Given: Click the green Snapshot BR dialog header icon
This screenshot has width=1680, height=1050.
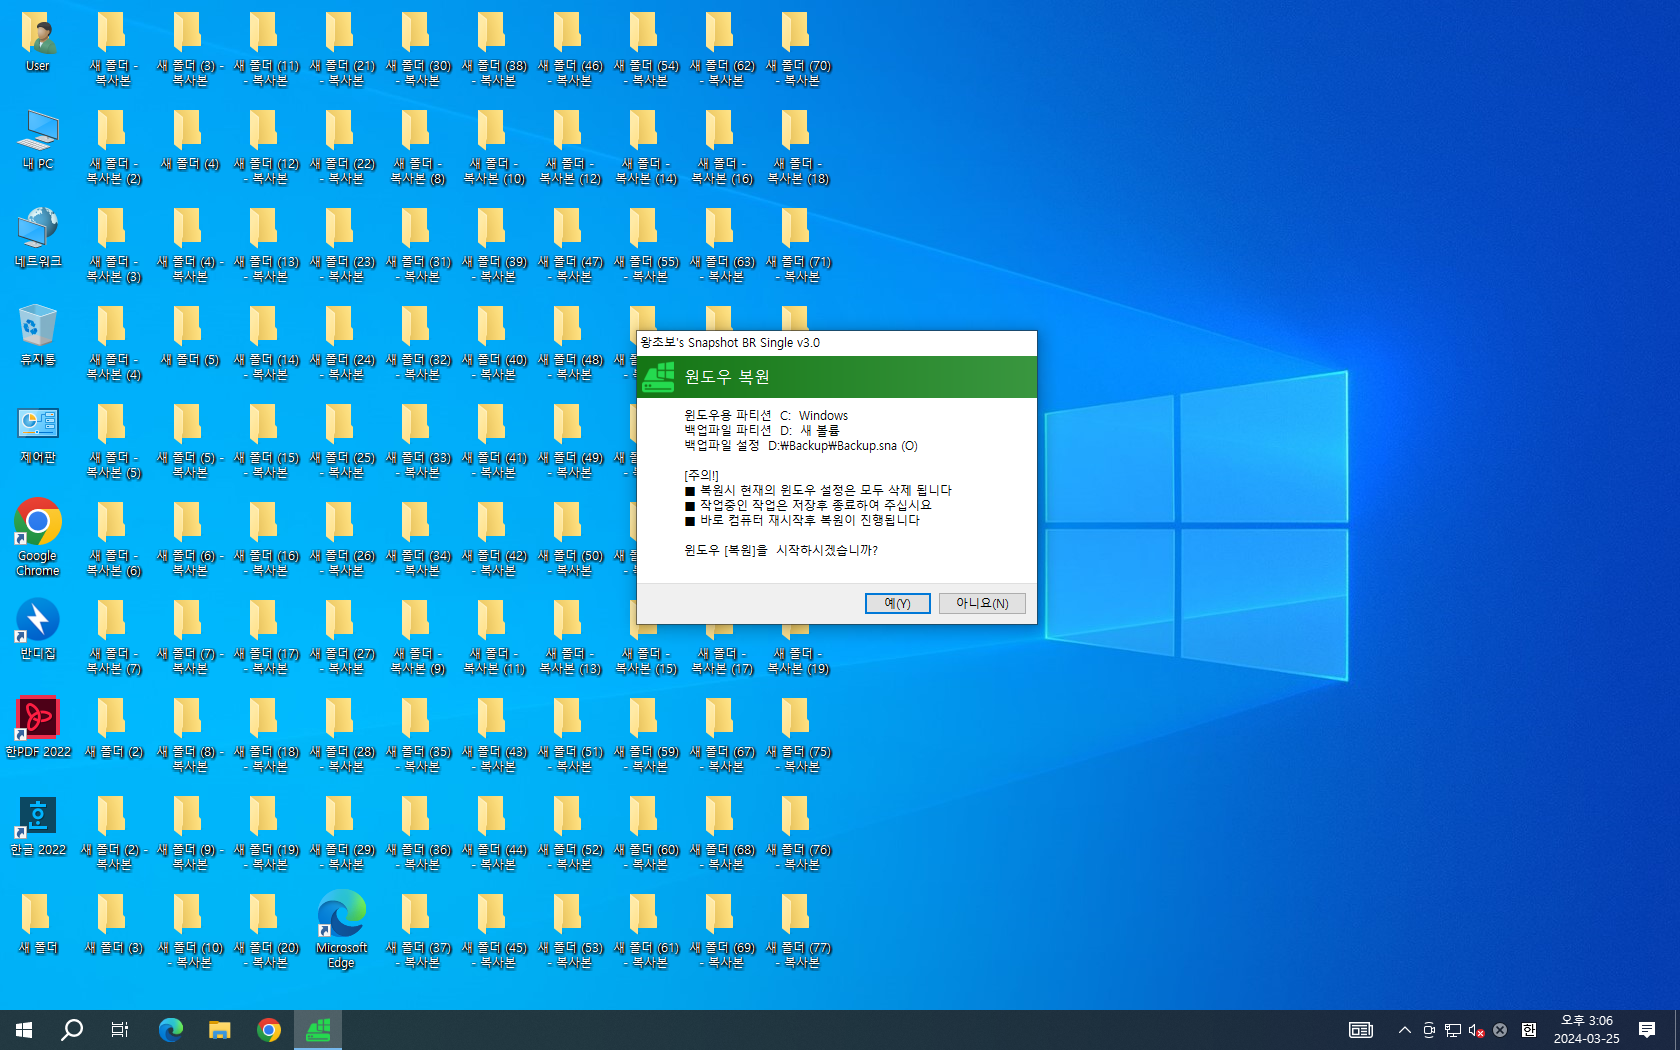Looking at the screenshot, I should pos(658,377).
